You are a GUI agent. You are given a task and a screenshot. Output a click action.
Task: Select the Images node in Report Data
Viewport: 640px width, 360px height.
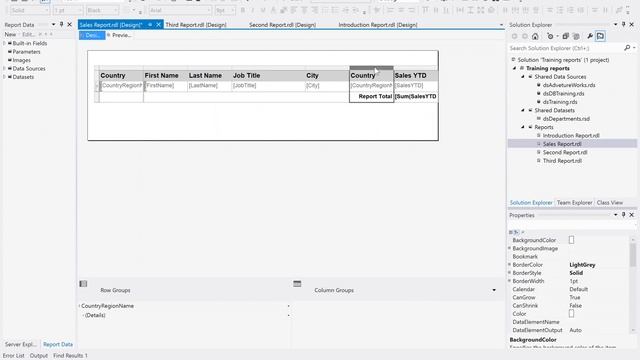[21, 60]
